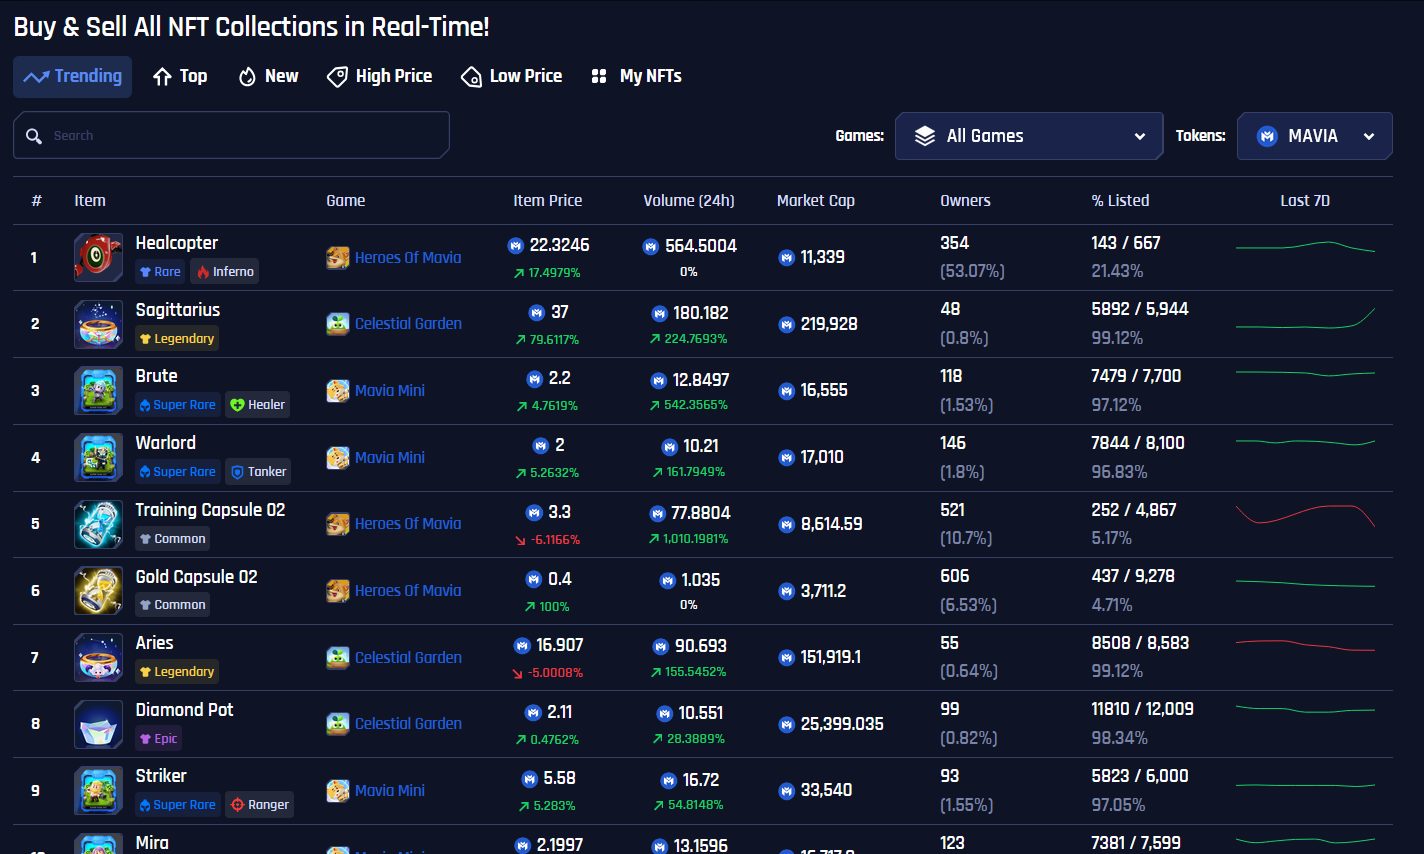
Task: Click the Ranger badge on Striker
Action: [x=259, y=804]
